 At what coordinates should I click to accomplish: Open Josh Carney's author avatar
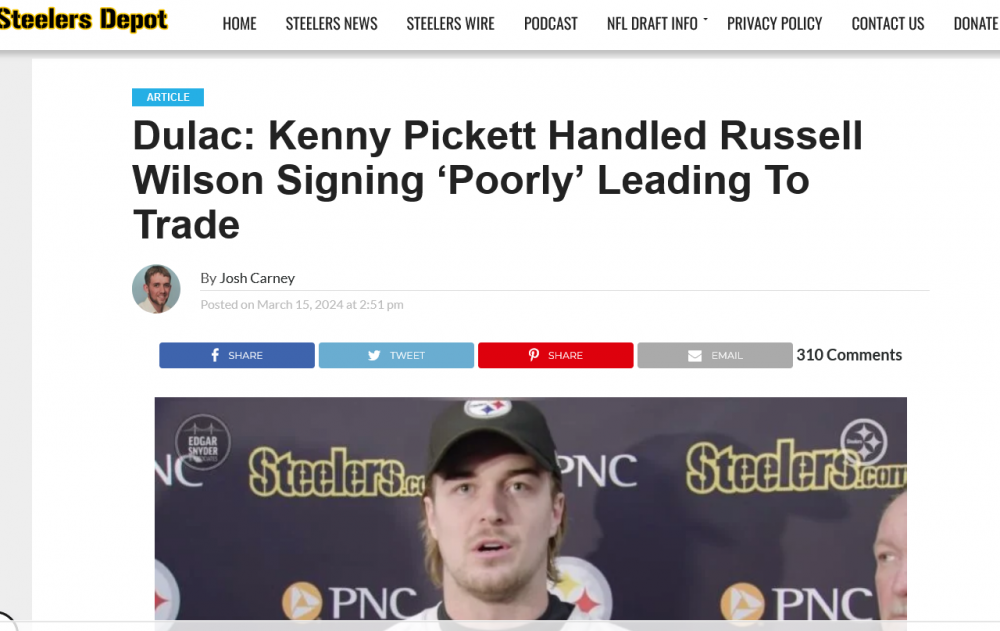tap(156, 289)
